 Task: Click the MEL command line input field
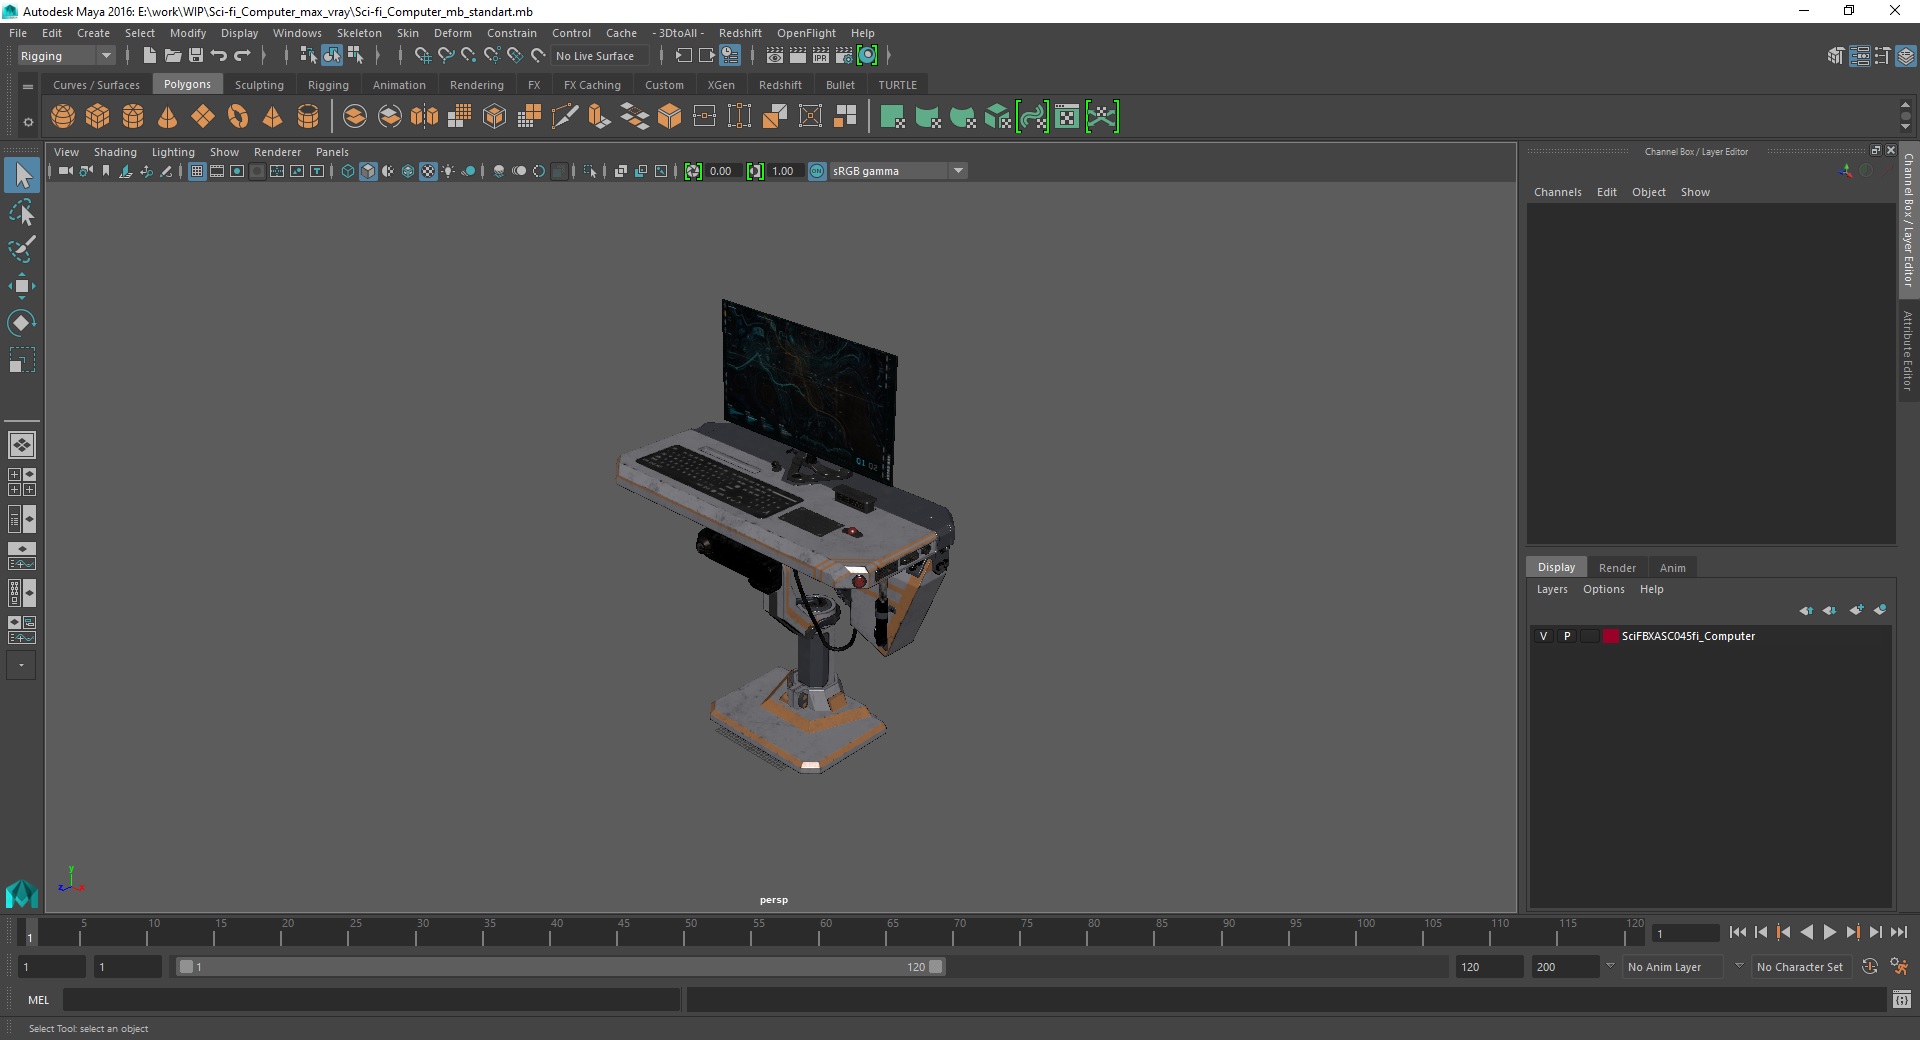pyautogui.click(x=372, y=999)
